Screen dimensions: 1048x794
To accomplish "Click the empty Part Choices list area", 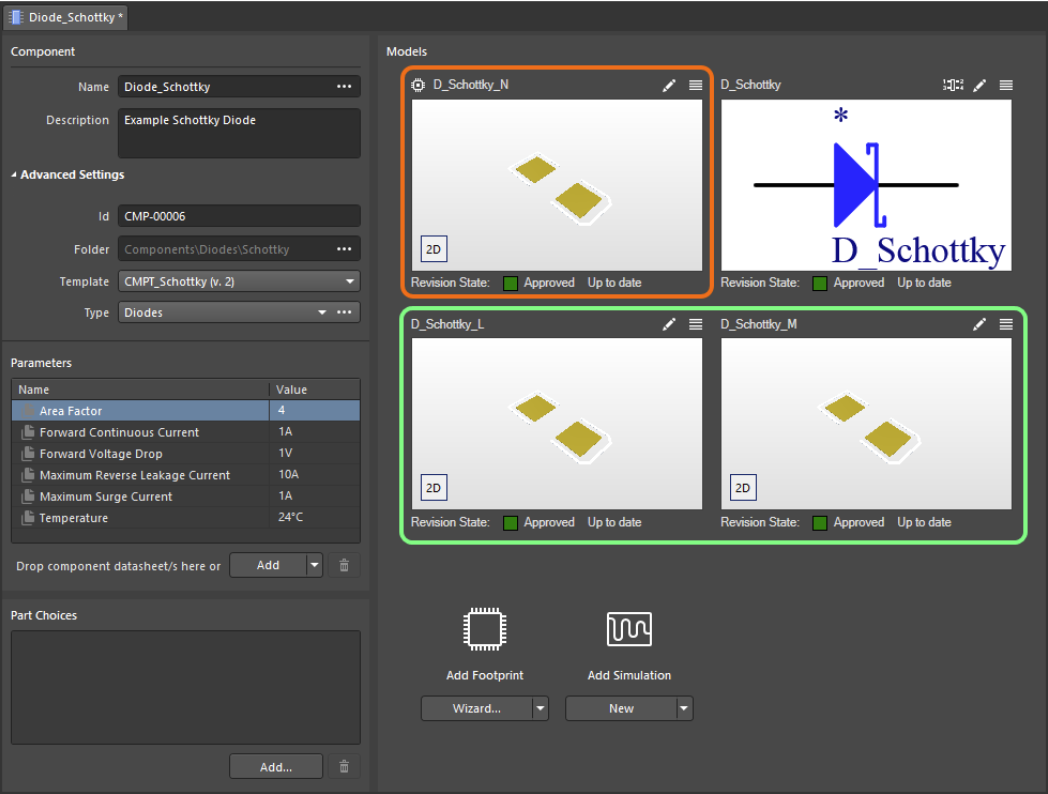I will [x=186, y=687].
